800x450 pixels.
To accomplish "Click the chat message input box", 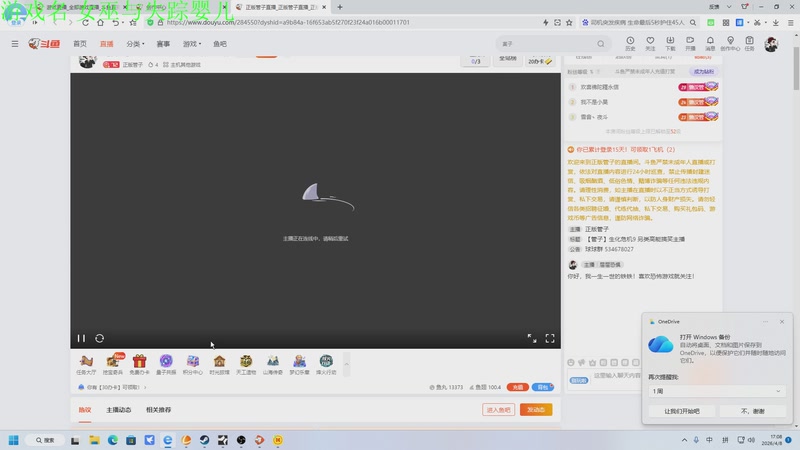I will [x=616, y=376].
